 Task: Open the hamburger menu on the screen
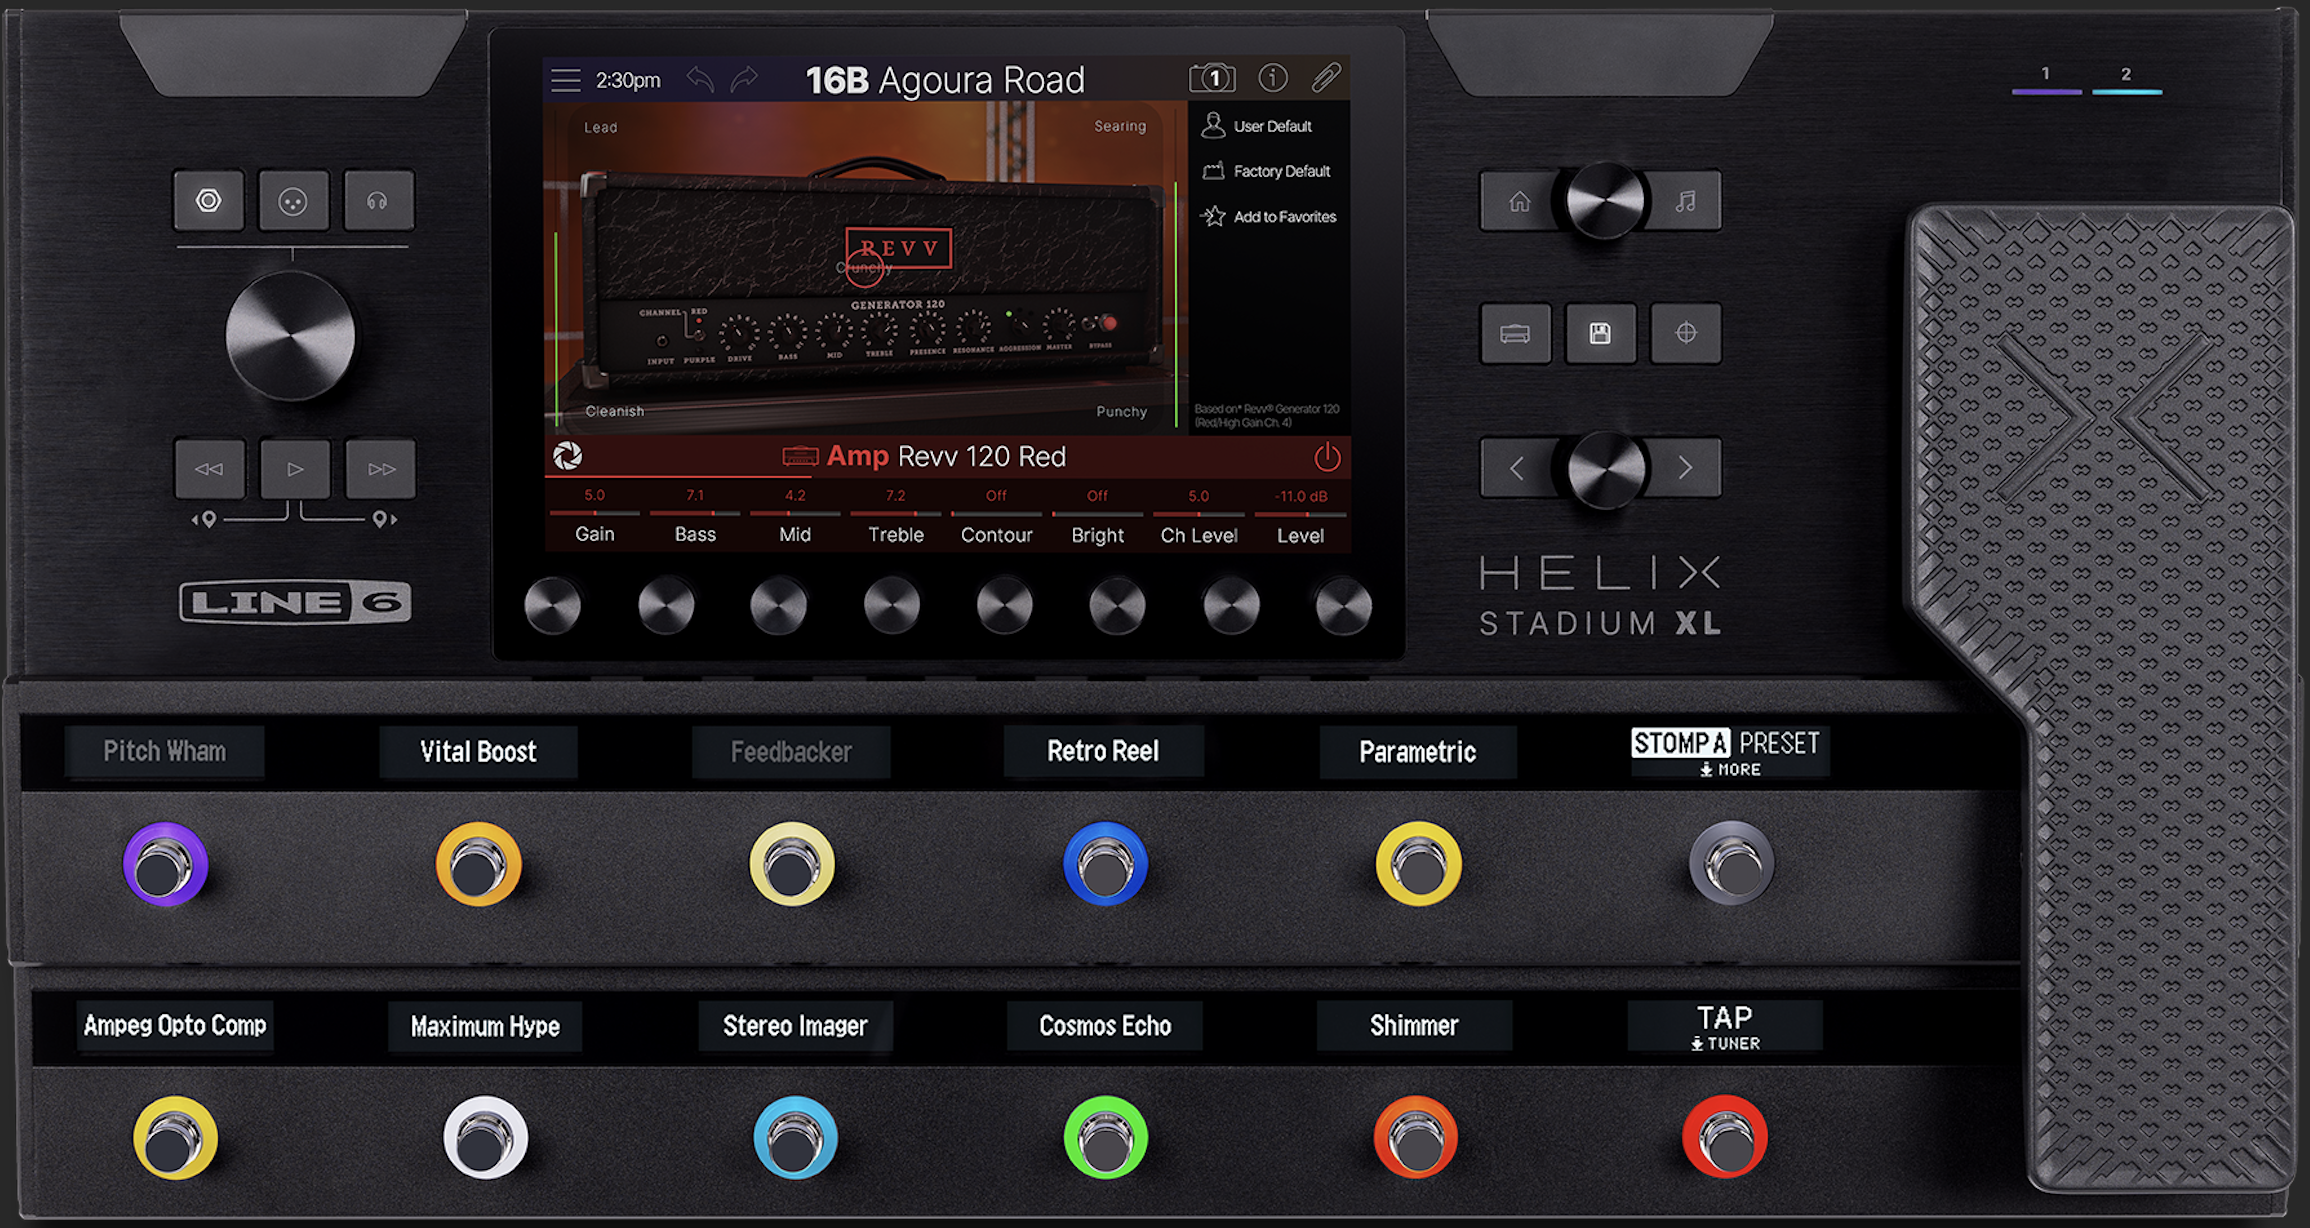566,80
